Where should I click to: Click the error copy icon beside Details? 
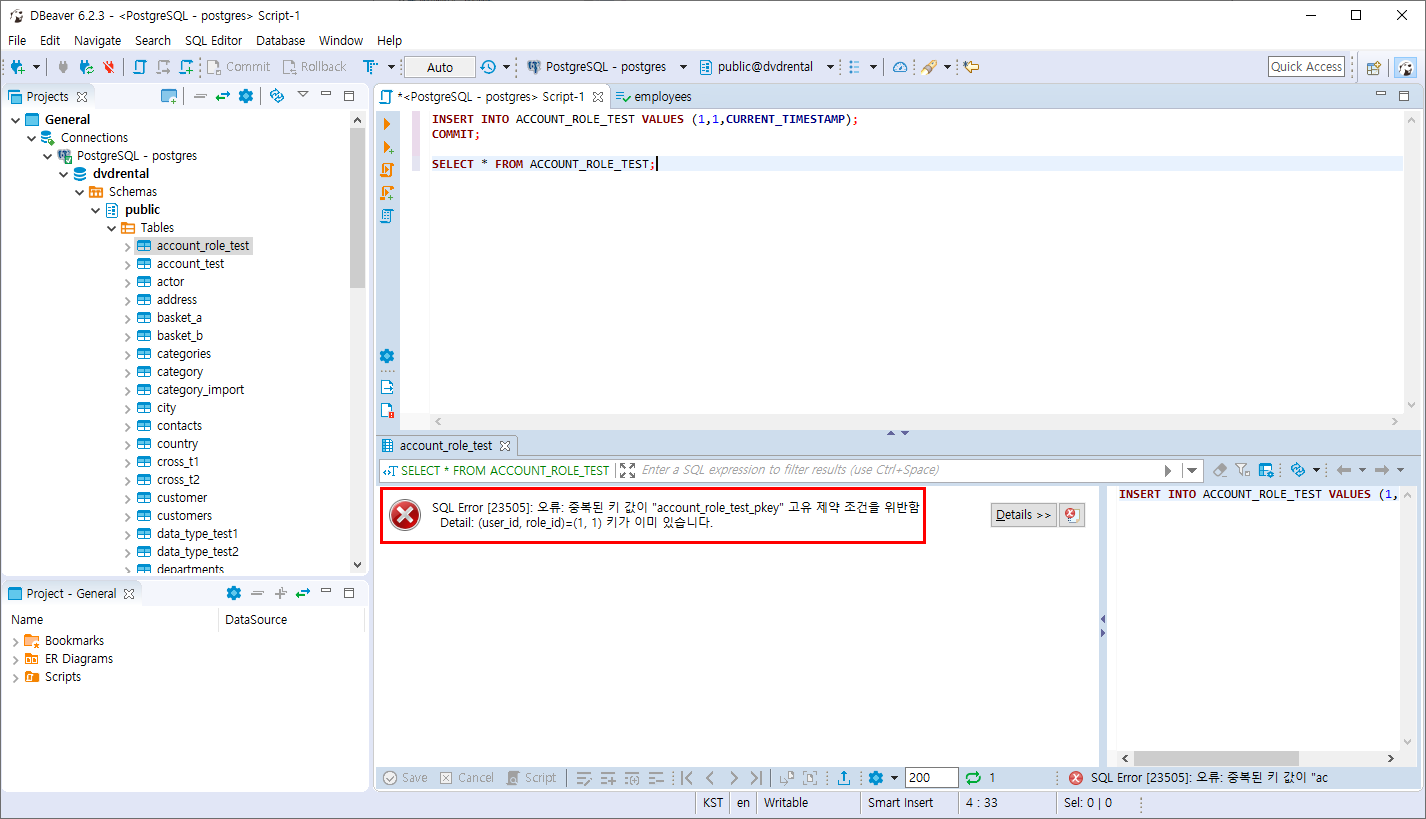pos(1071,515)
